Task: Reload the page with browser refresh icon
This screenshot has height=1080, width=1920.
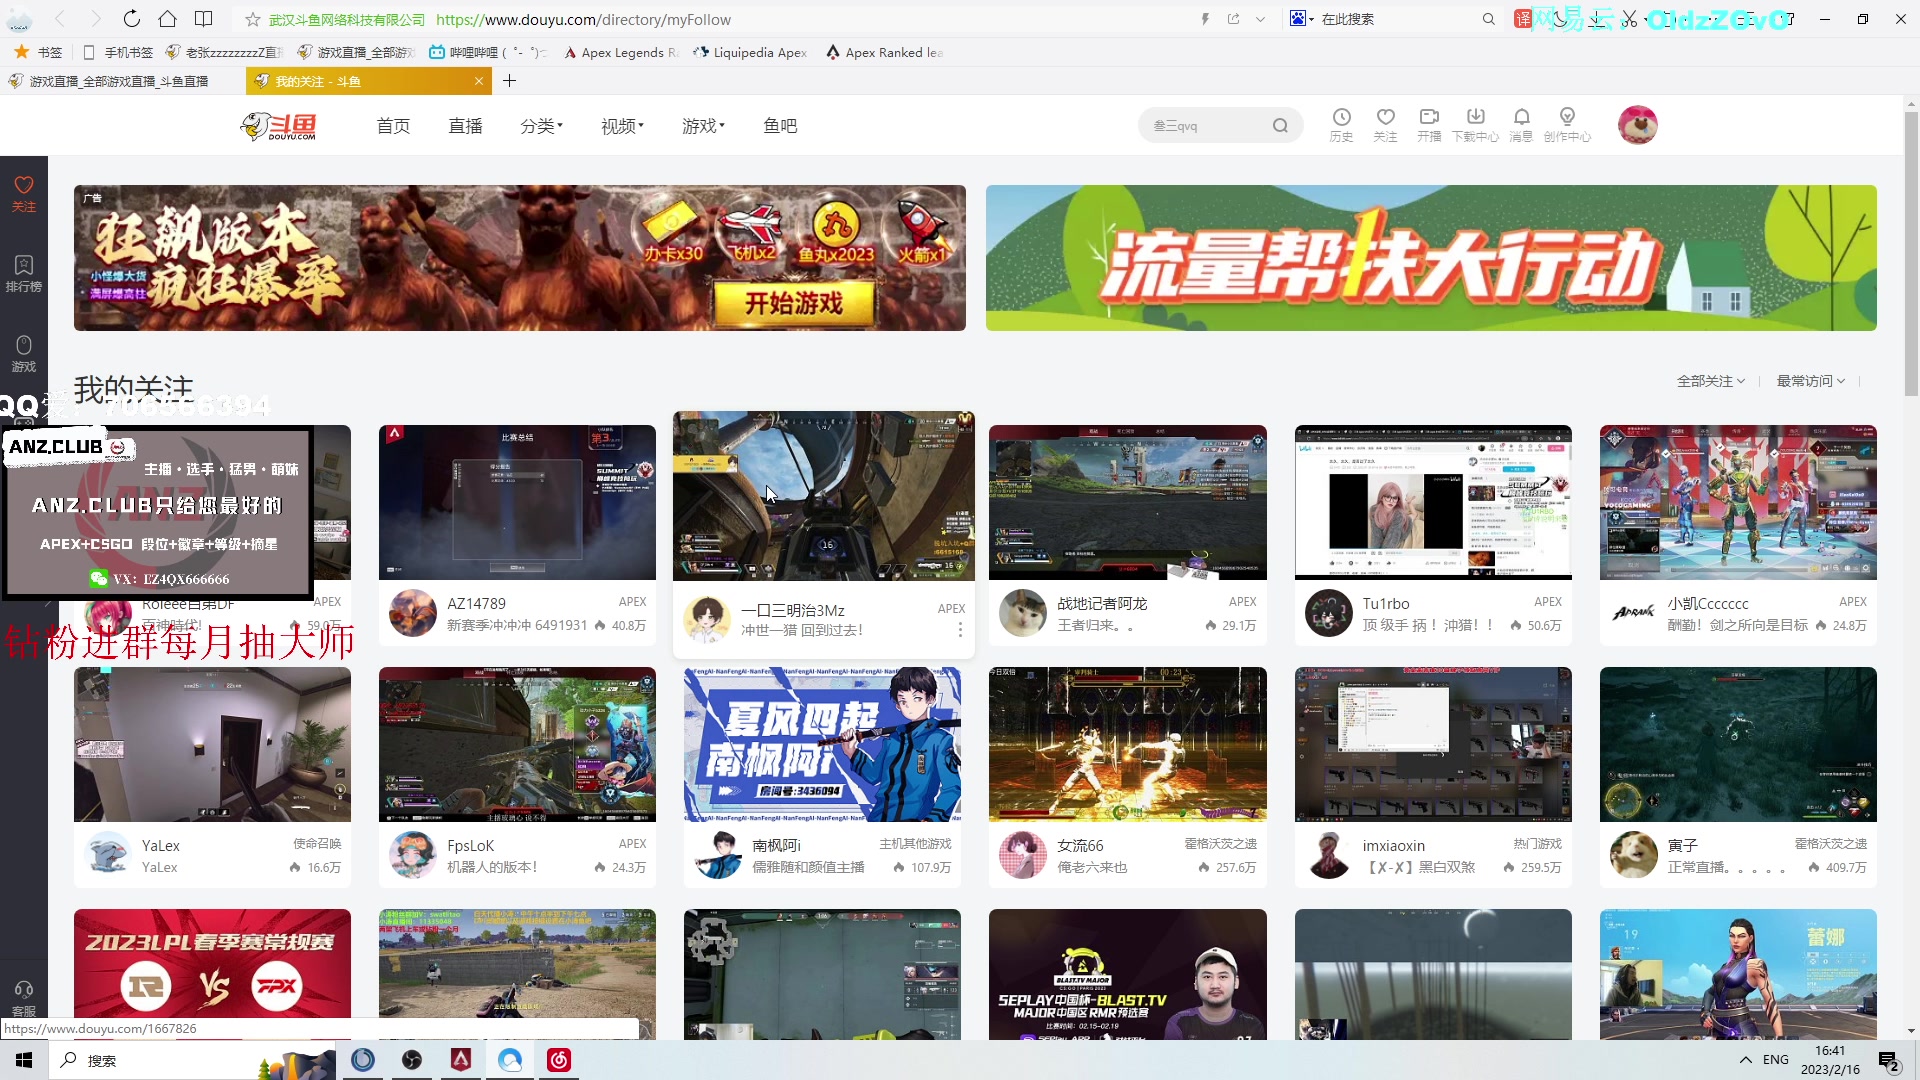Action: (131, 19)
